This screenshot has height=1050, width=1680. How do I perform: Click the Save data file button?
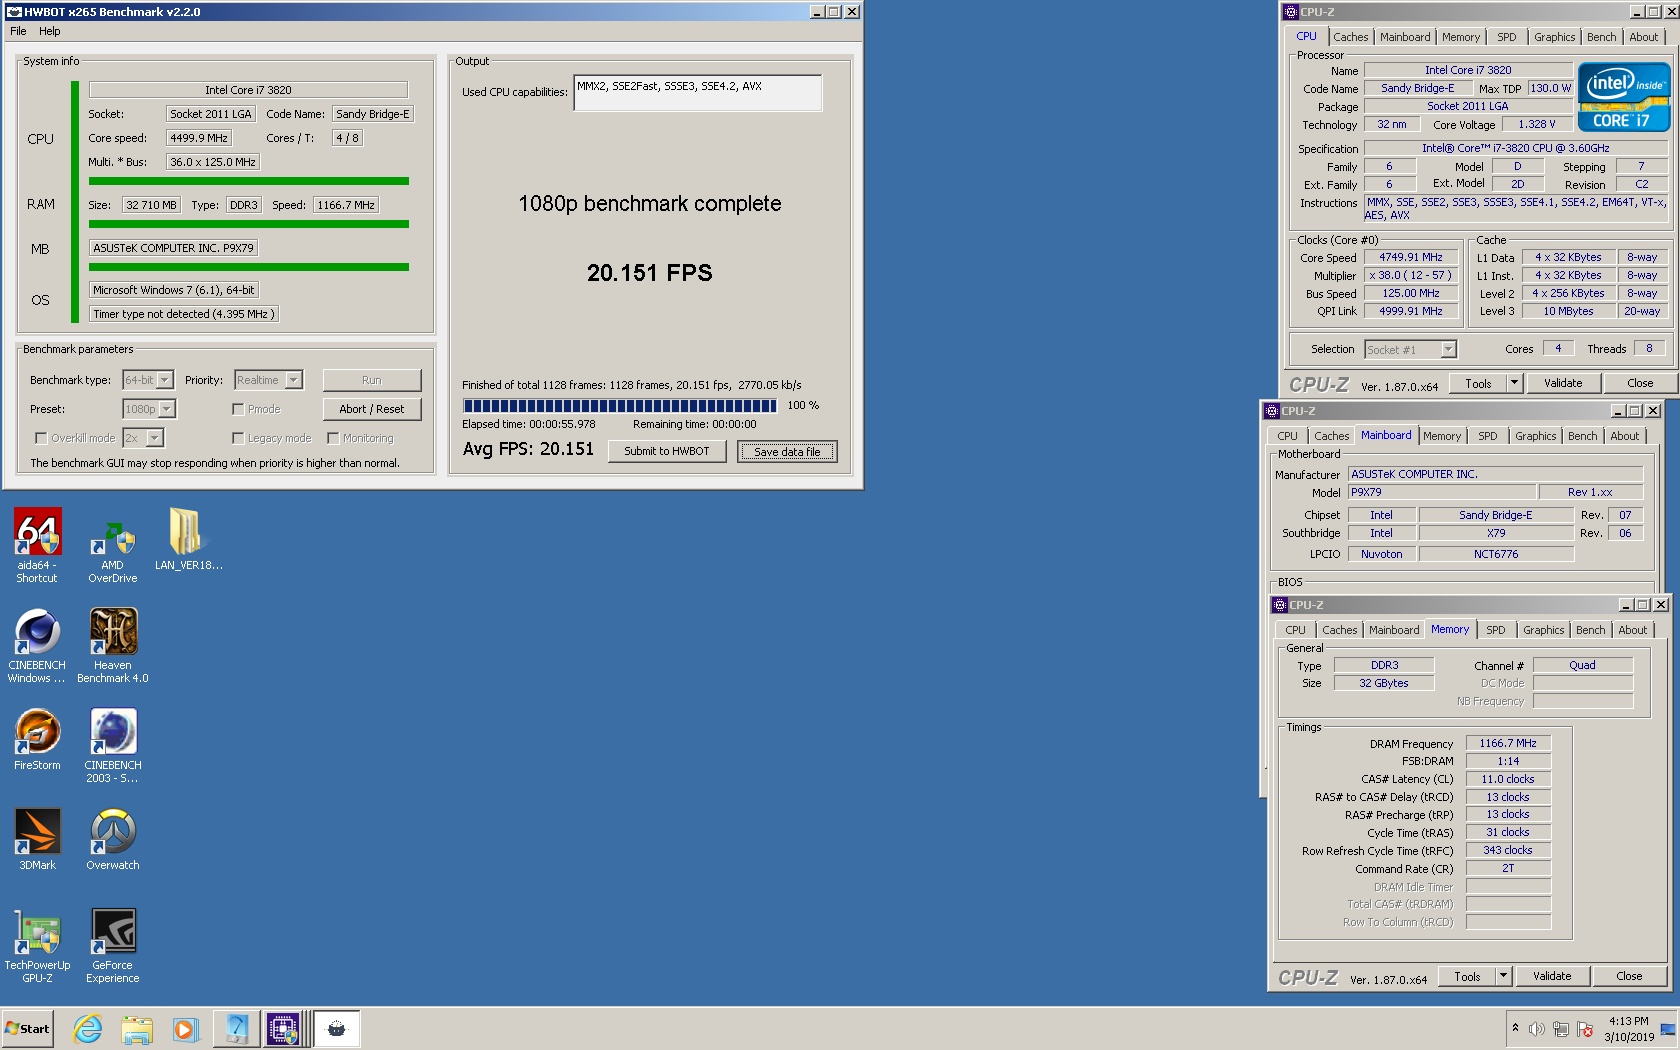point(787,451)
